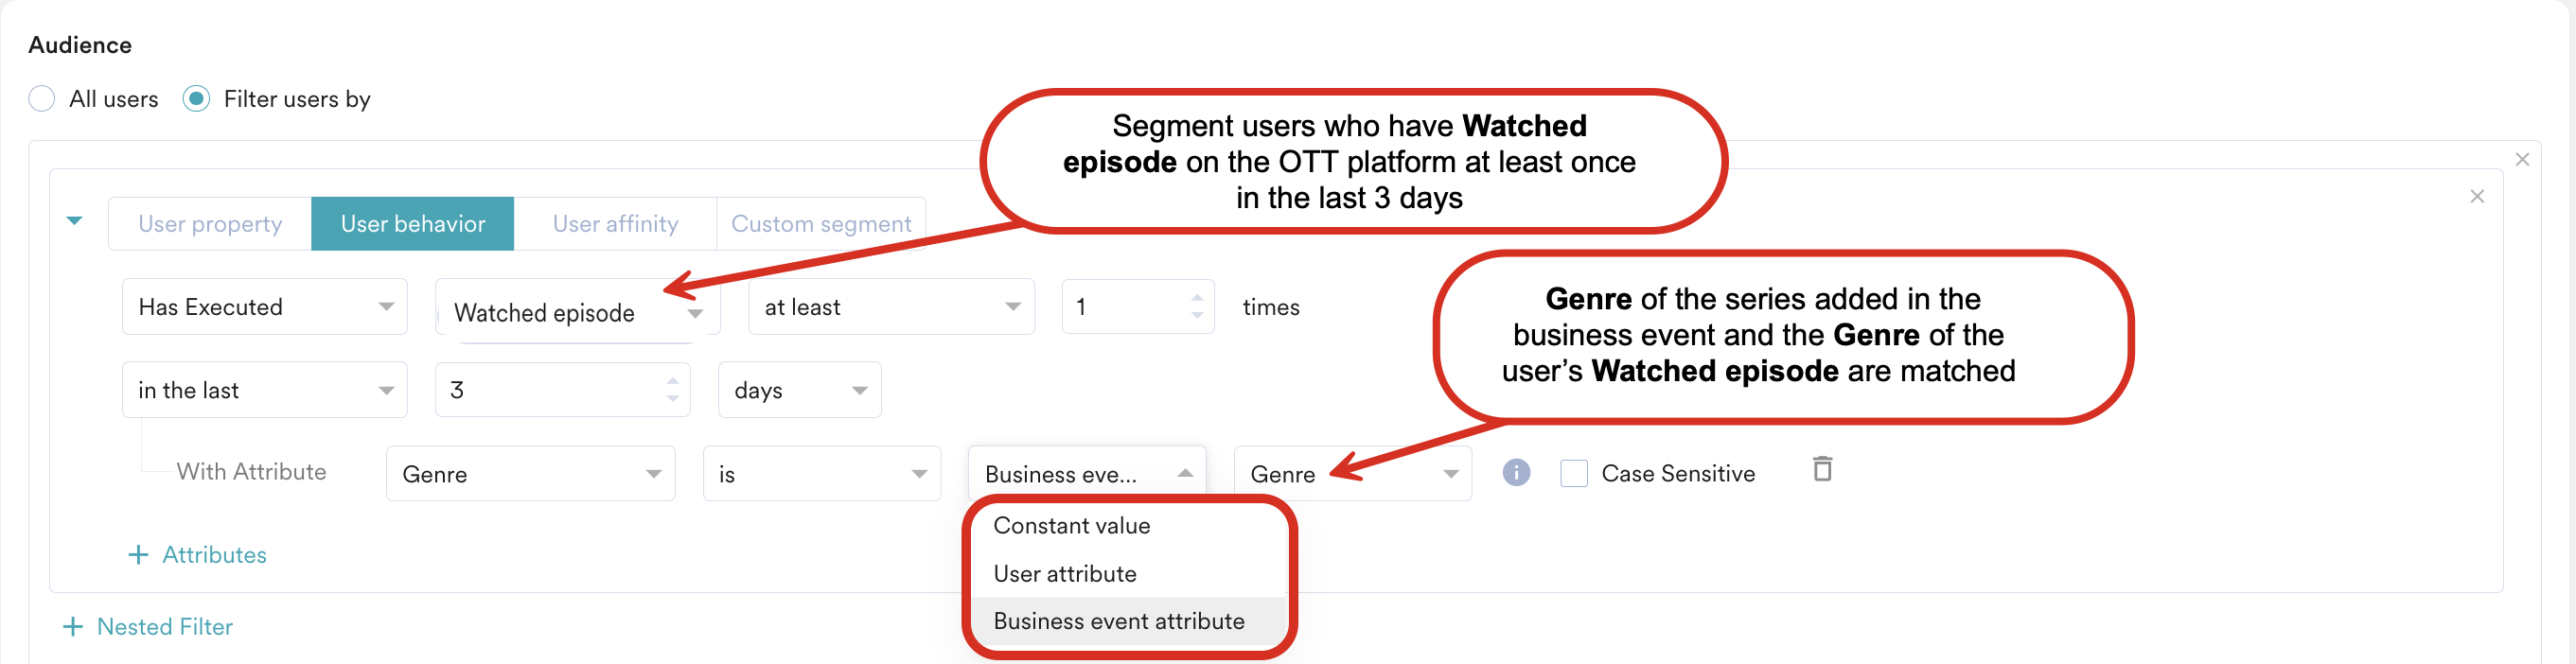2576x664 pixels.
Task: Click the times count input field
Action: 1125,307
